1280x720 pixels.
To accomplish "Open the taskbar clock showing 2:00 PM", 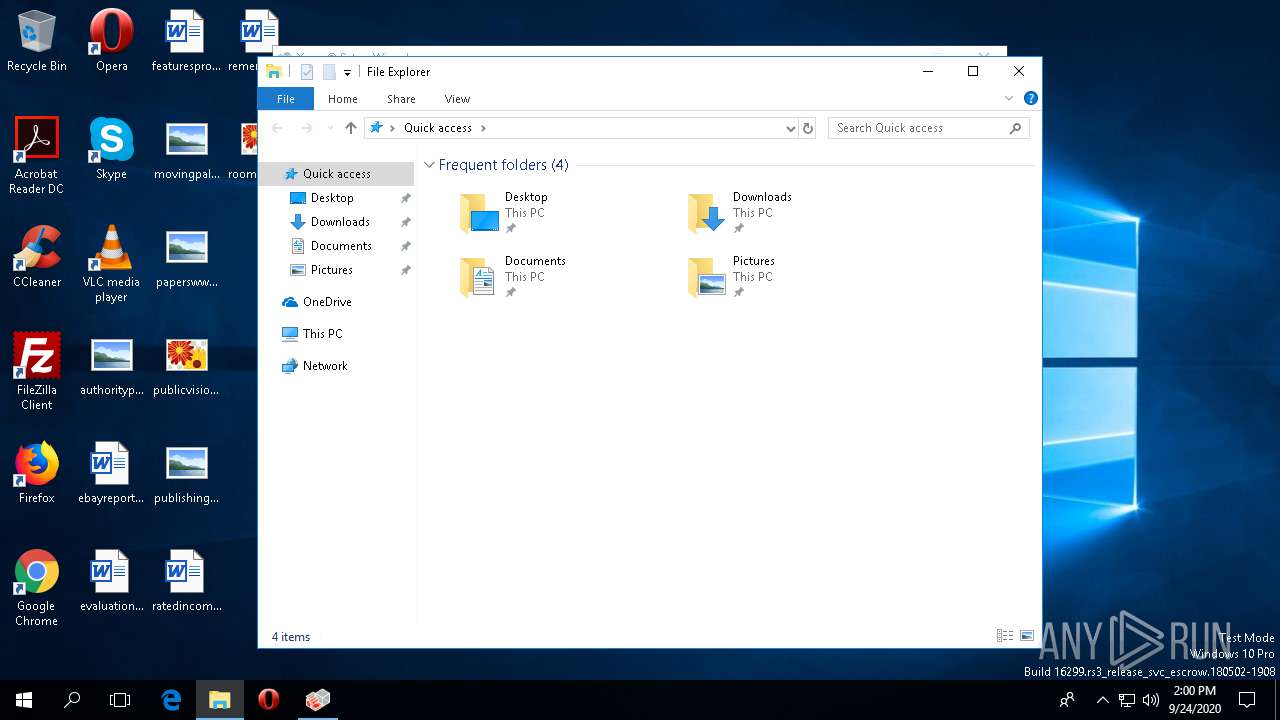I will tap(1194, 700).
